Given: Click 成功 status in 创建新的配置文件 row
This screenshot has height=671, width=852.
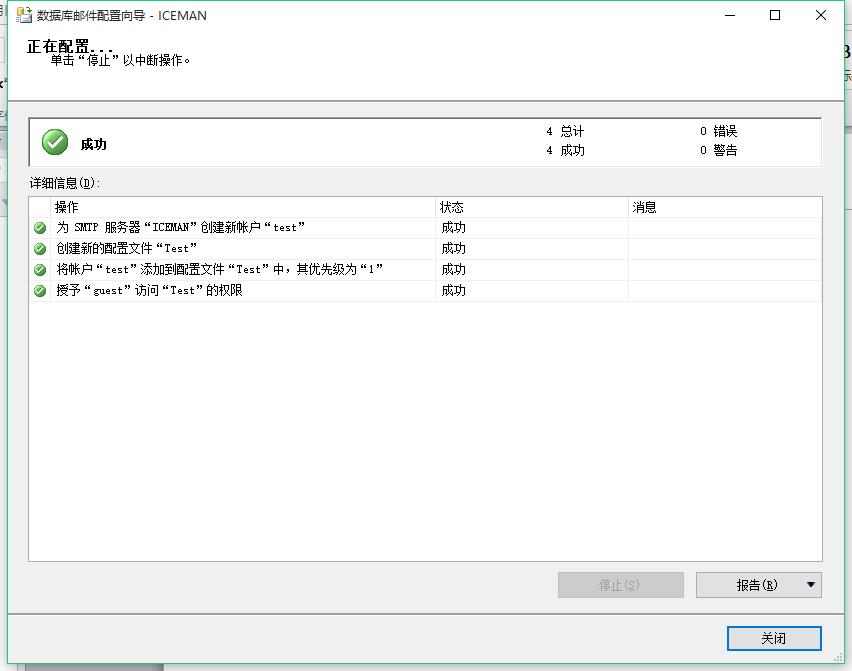Looking at the screenshot, I should (x=453, y=249).
